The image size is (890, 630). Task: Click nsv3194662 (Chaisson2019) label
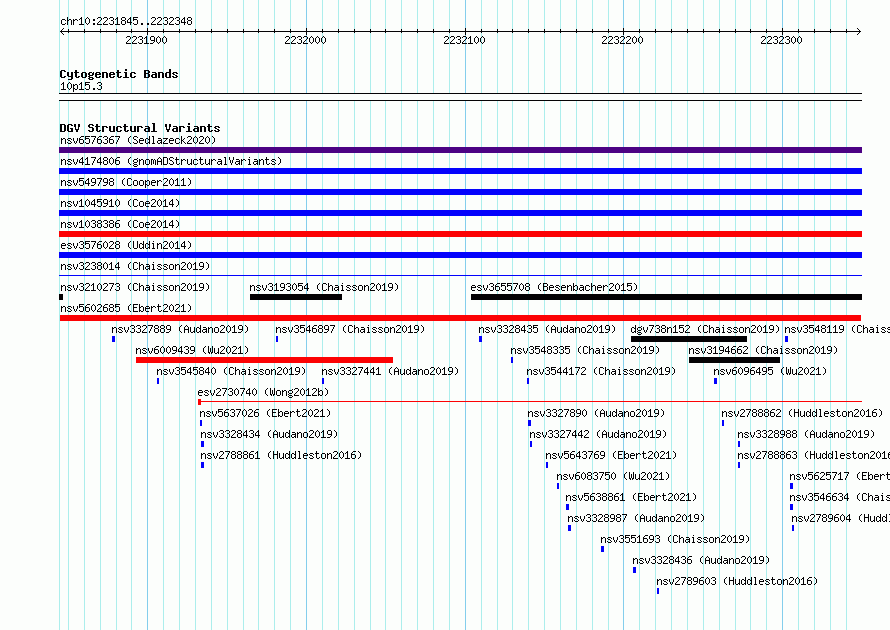[x=763, y=350]
